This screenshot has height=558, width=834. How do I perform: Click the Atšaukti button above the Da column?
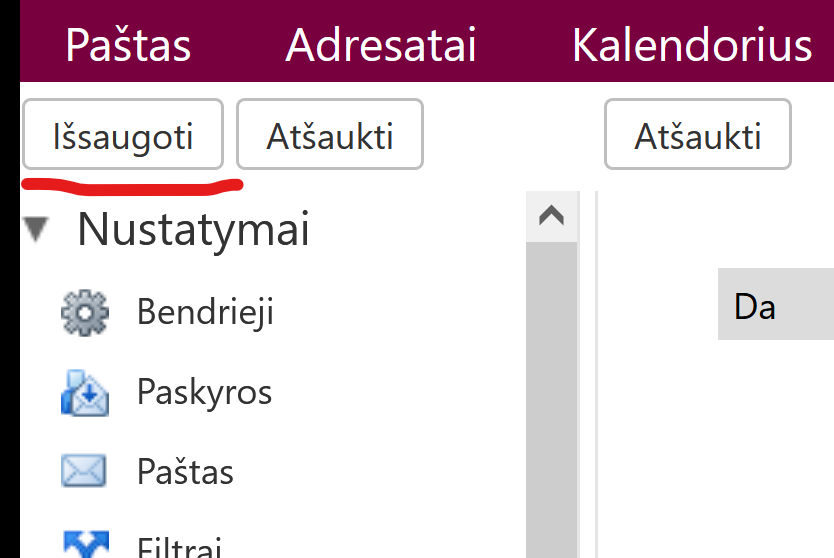click(697, 137)
